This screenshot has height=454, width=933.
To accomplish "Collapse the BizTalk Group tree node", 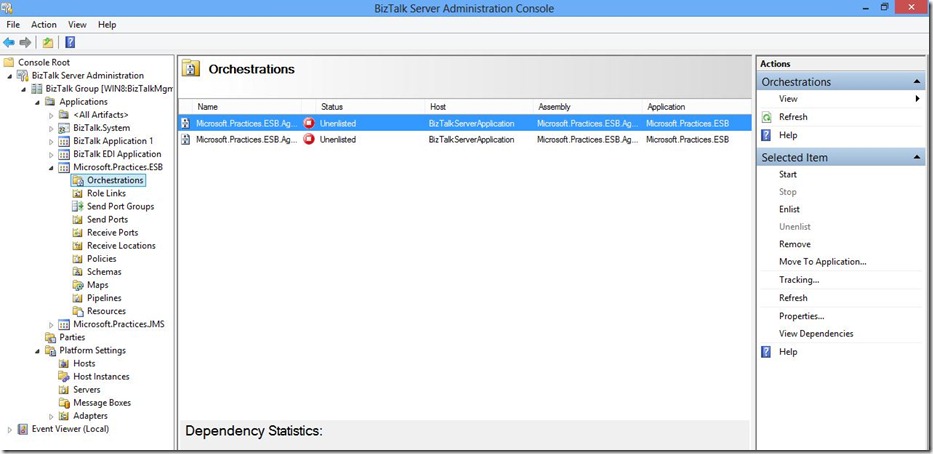I will tap(23, 89).
